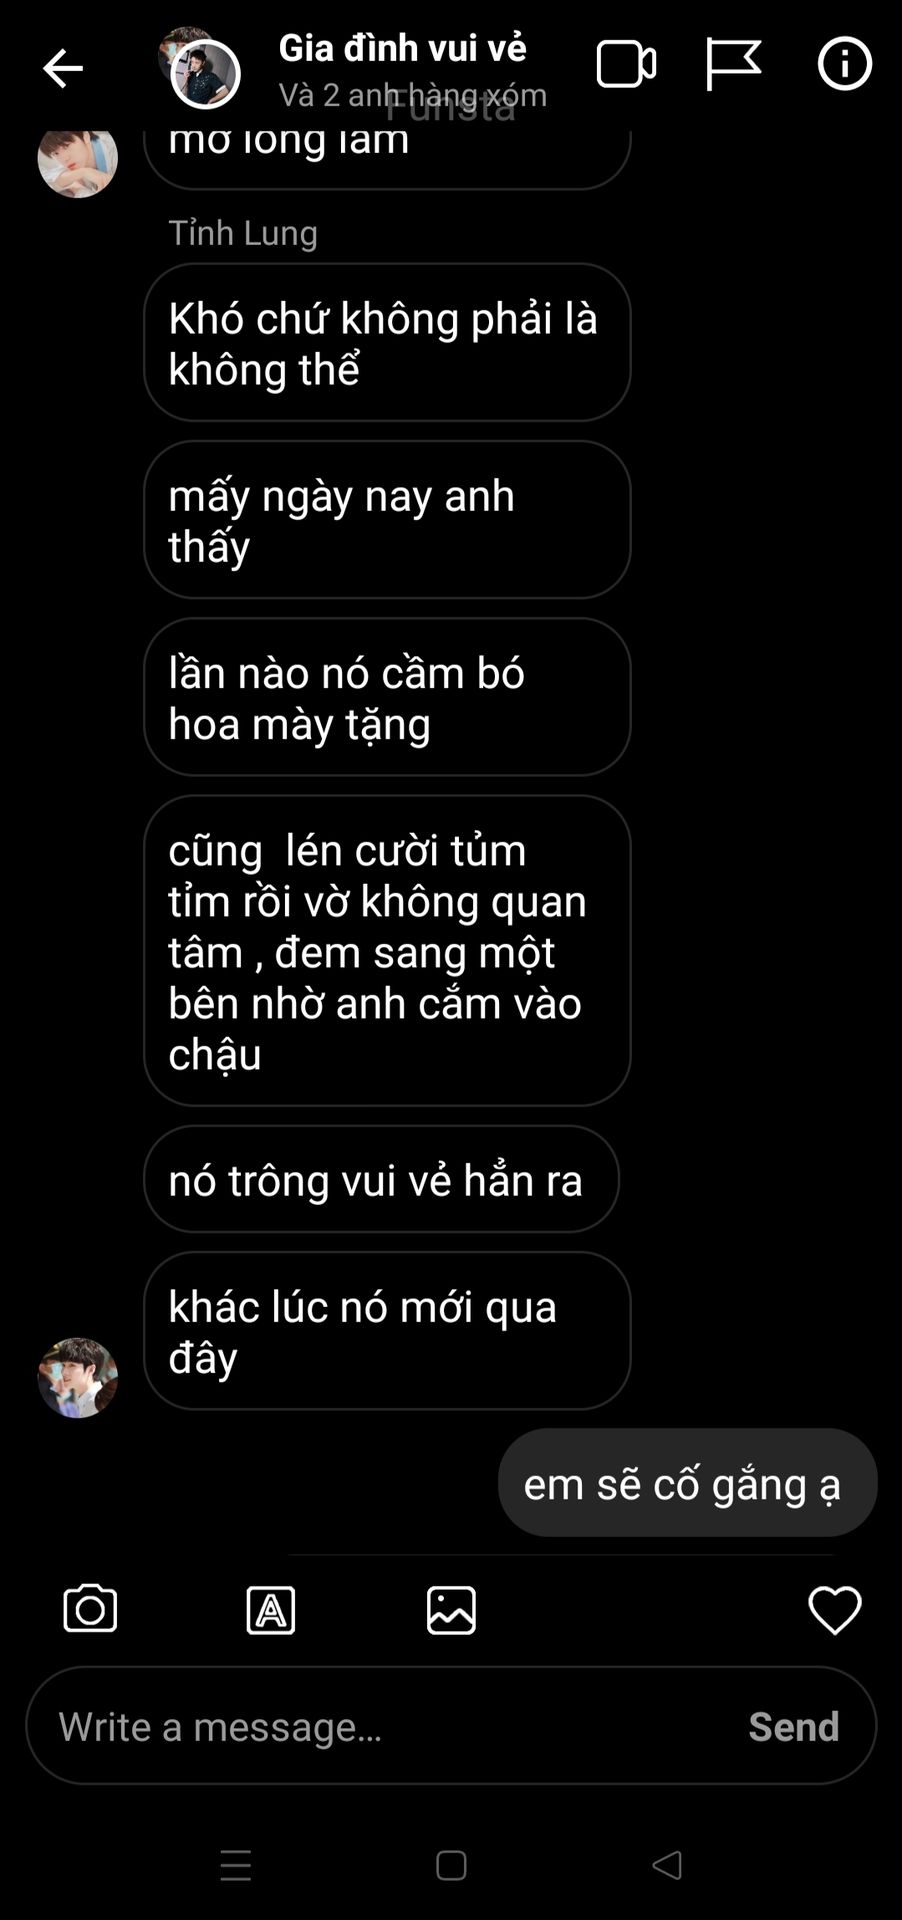The height and width of the screenshot is (1920, 902).
Task: Send a heart reaction
Action: tap(834, 1610)
